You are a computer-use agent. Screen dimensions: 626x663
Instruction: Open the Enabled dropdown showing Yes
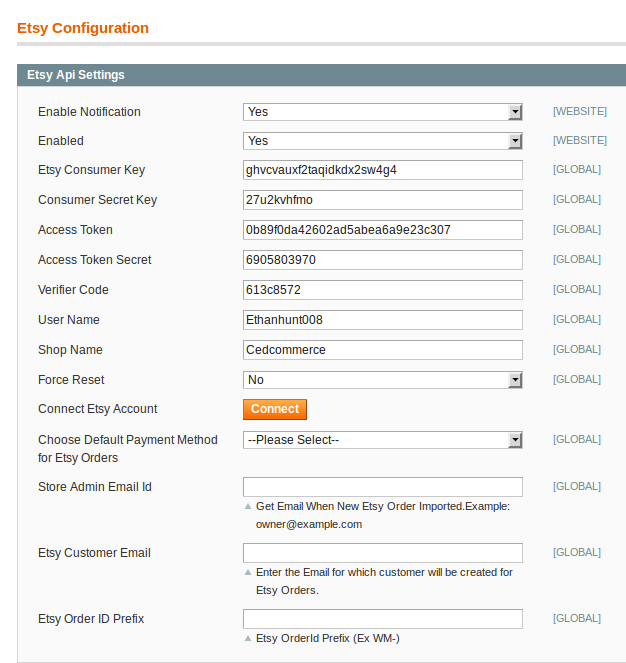pyautogui.click(x=383, y=141)
